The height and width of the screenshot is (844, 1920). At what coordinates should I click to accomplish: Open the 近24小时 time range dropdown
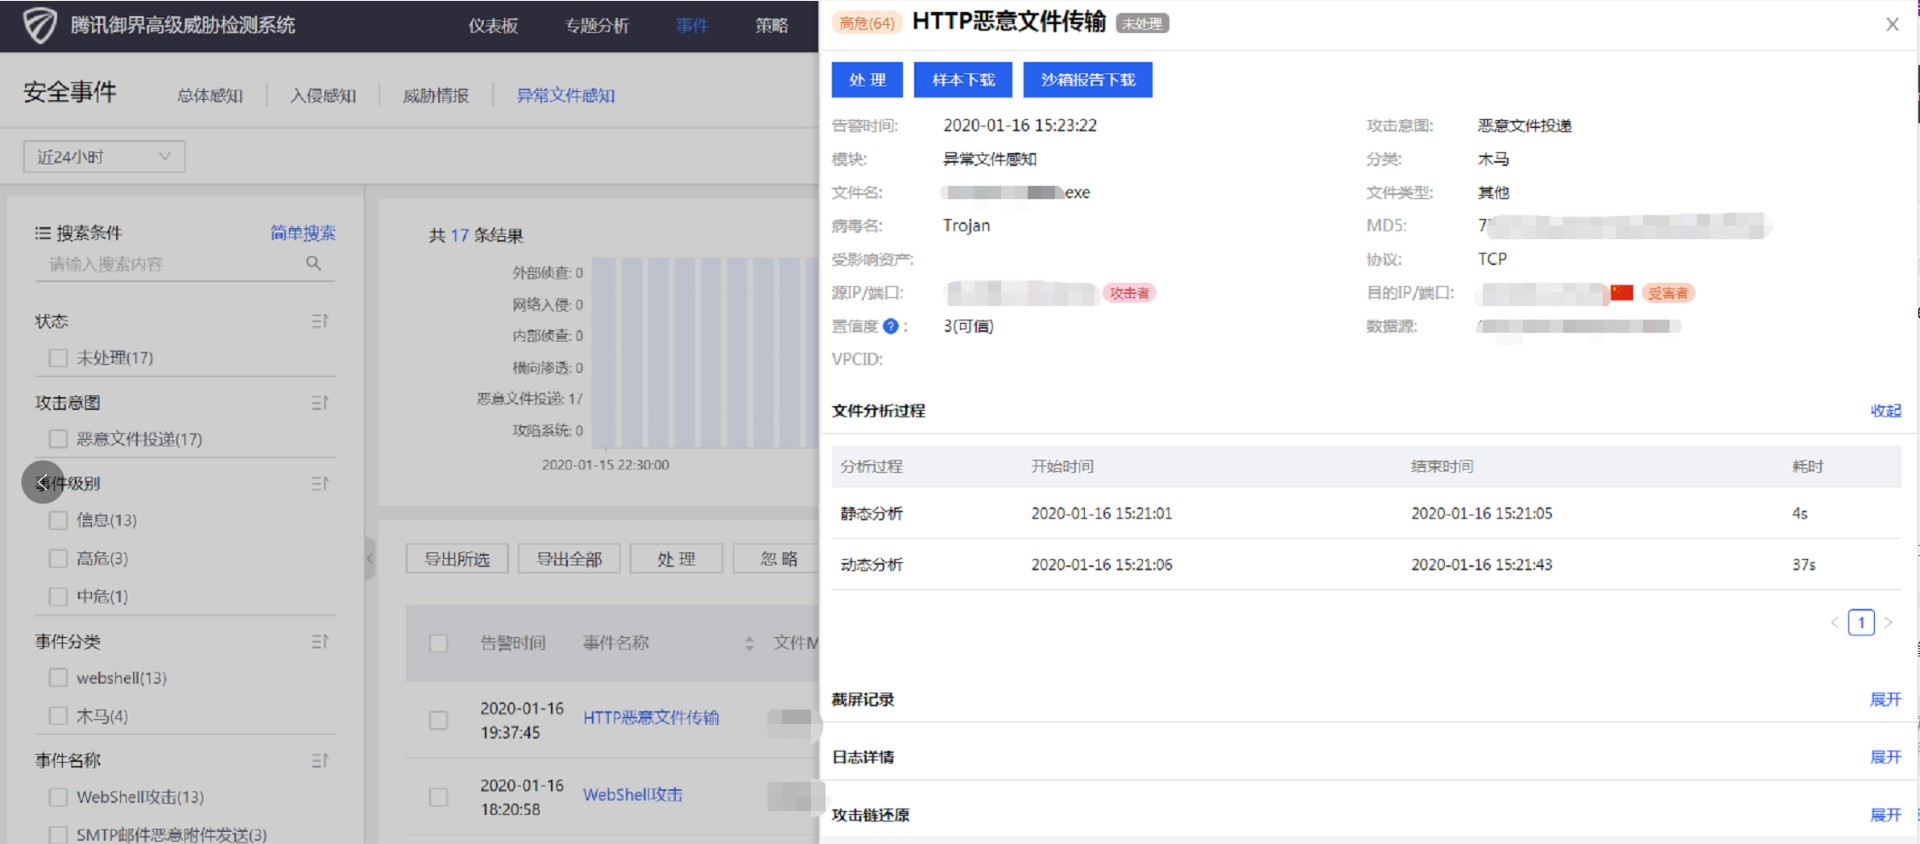coord(104,157)
